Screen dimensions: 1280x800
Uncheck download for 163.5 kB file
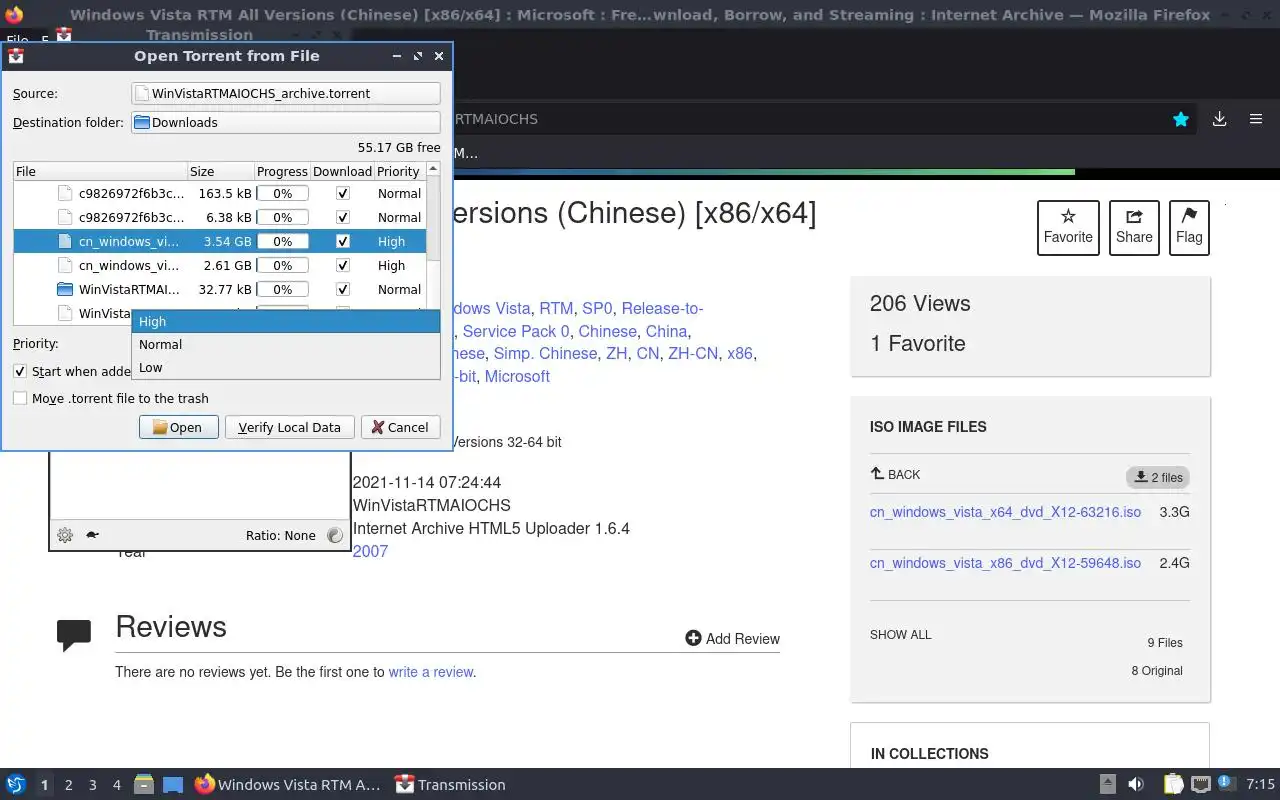click(343, 193)
